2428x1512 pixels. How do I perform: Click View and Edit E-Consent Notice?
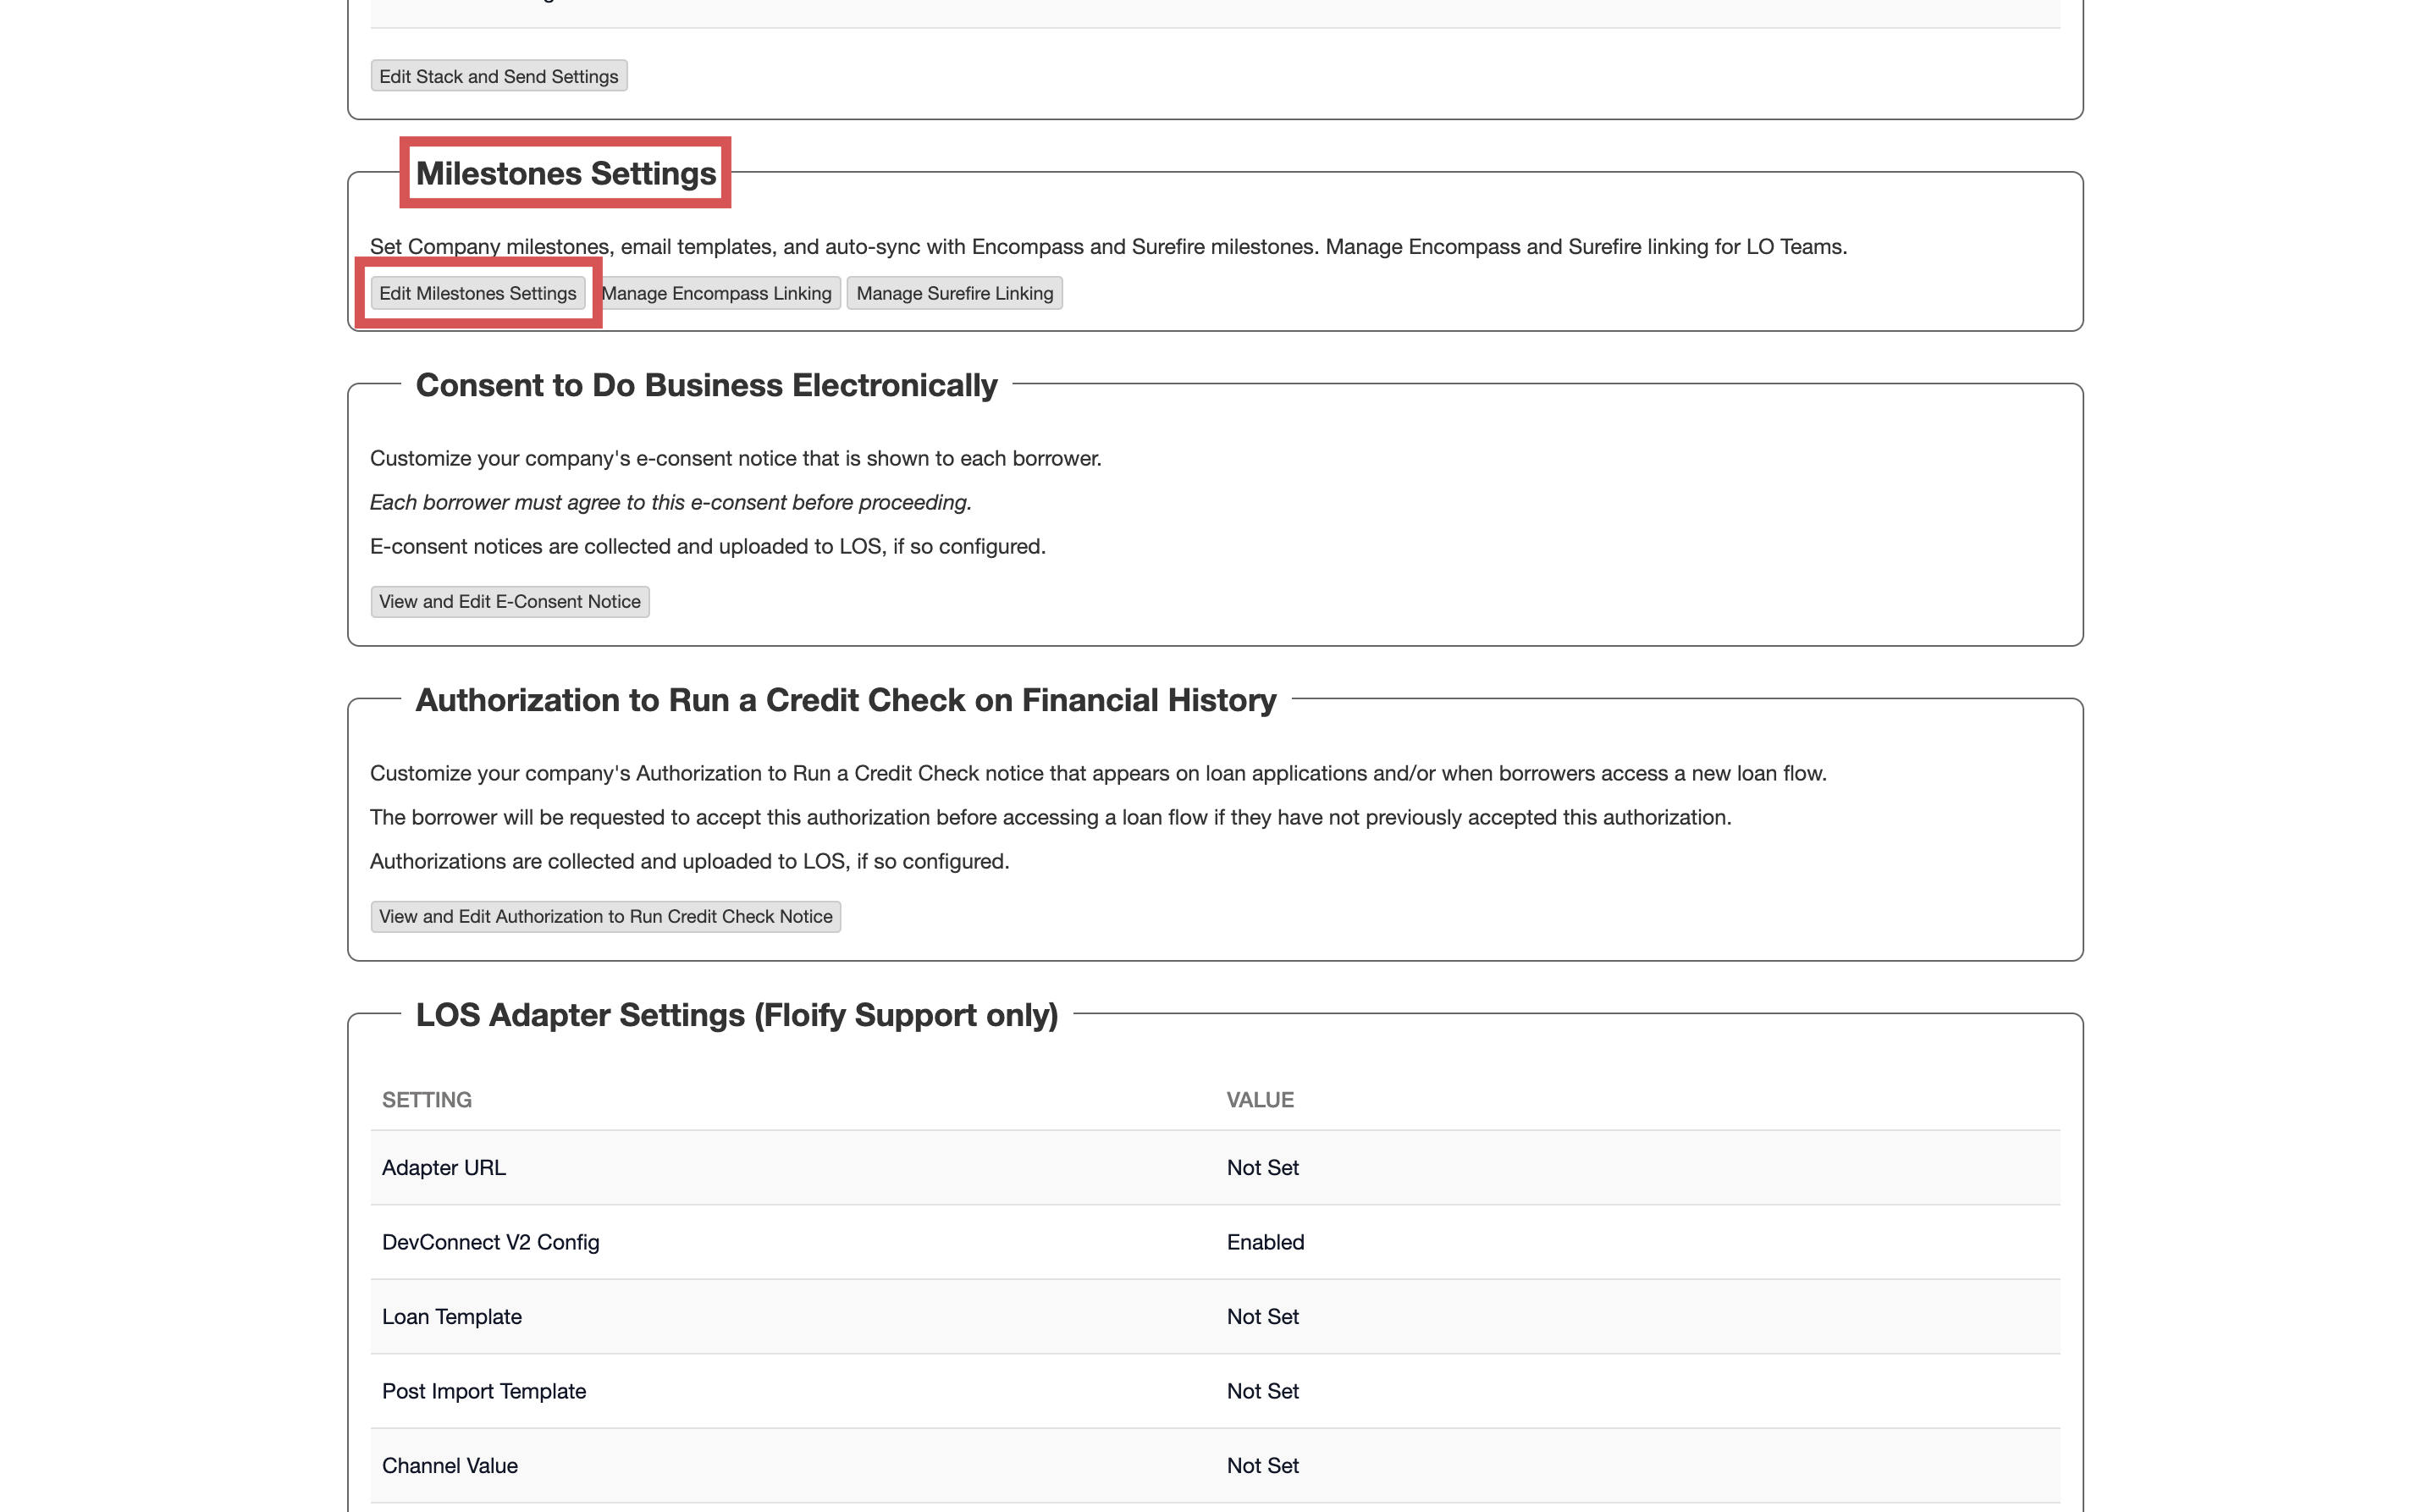[x=509, y=601]
